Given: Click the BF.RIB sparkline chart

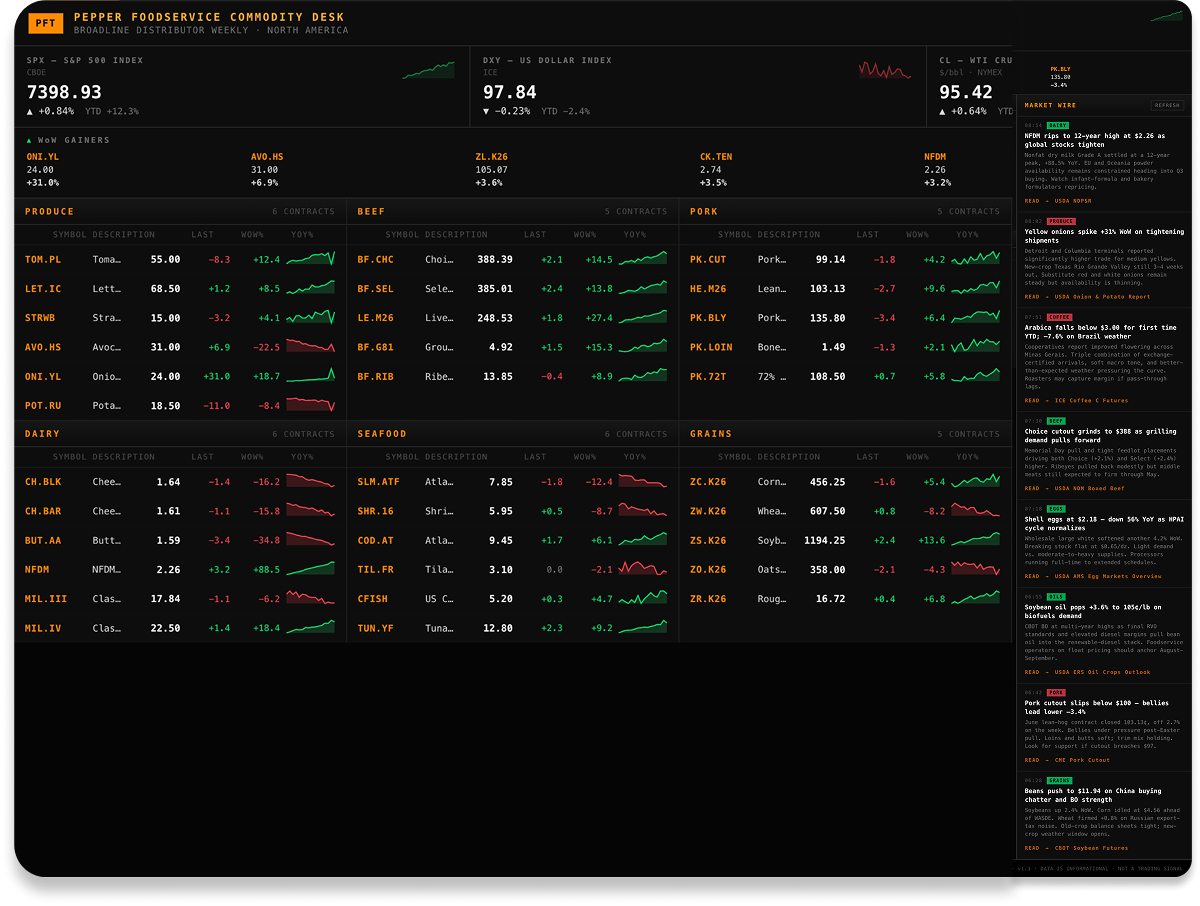Looking at the screenshot, I should click(x=643, y=376).
